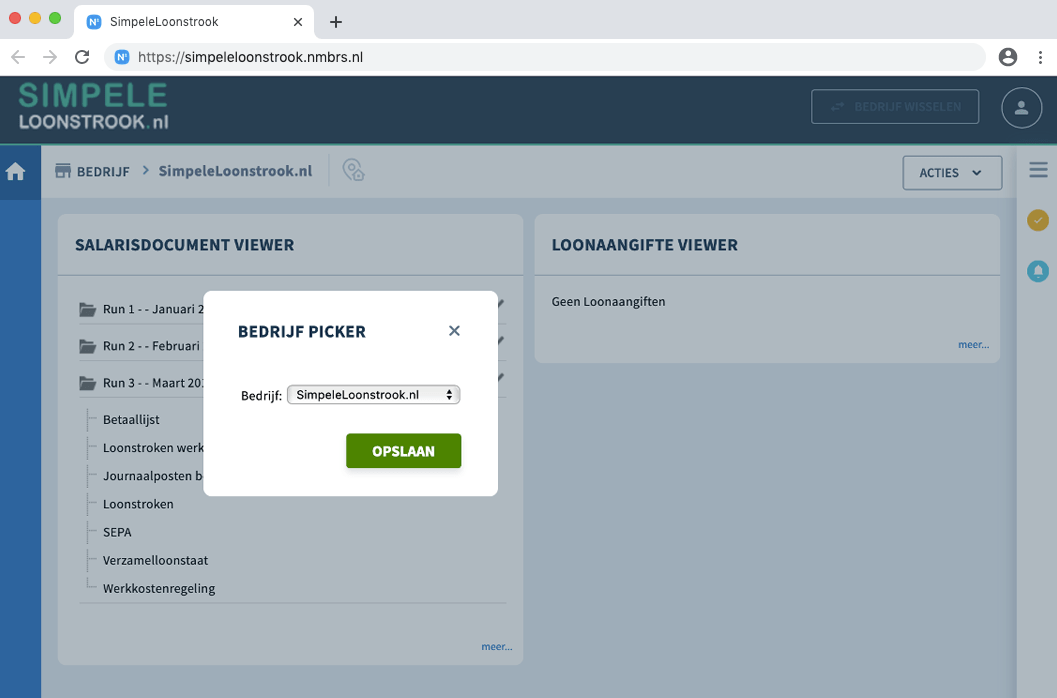Image resolution: width=1057 pixels, height=698 pixels.
Task: Click the yellow checkmark badge in the right sidebar
Action: click(x=1037, y=220)
